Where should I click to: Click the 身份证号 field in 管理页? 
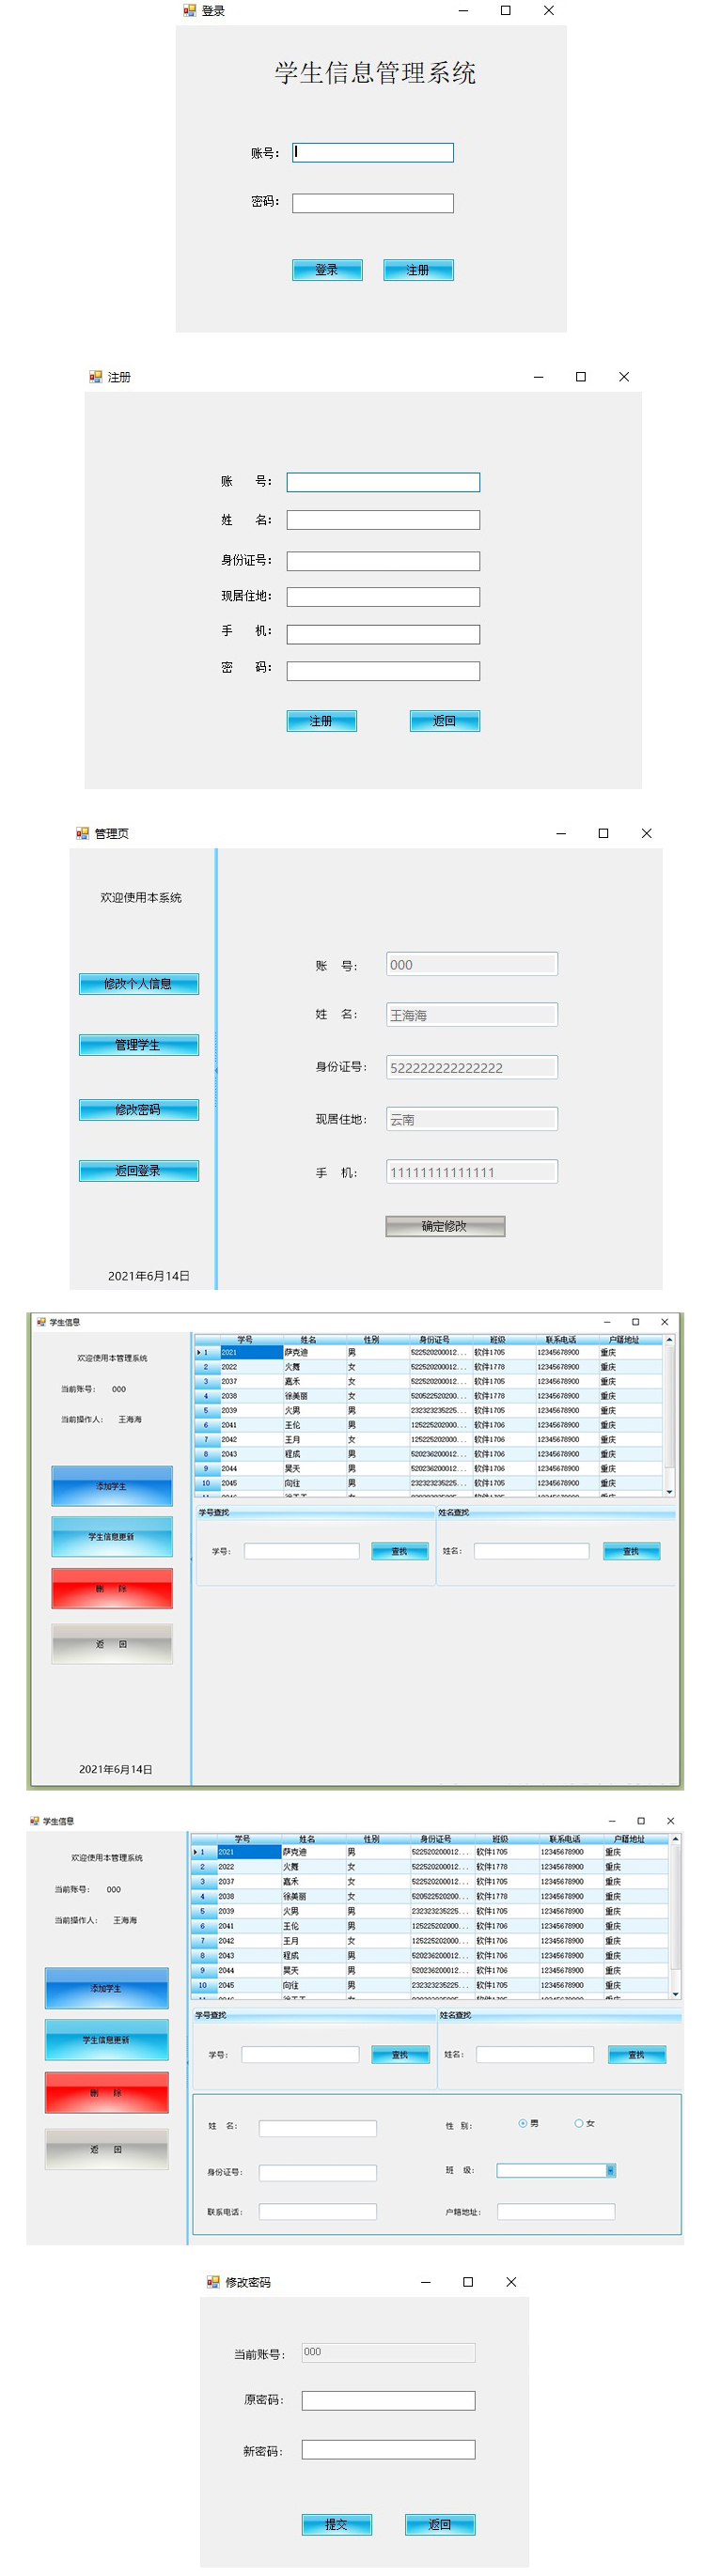472,1067
